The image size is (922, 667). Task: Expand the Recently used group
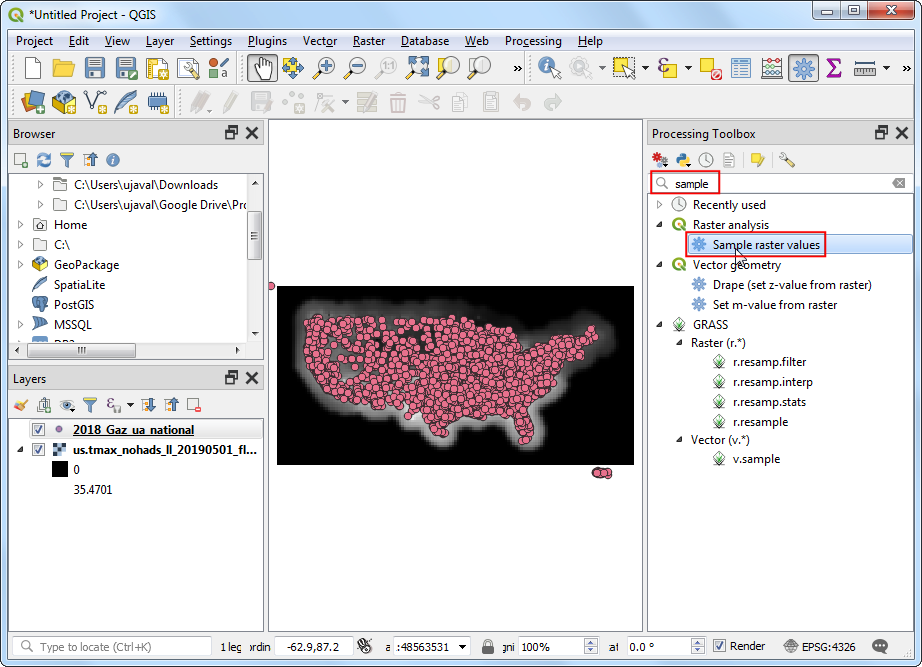tap(659, 205)
